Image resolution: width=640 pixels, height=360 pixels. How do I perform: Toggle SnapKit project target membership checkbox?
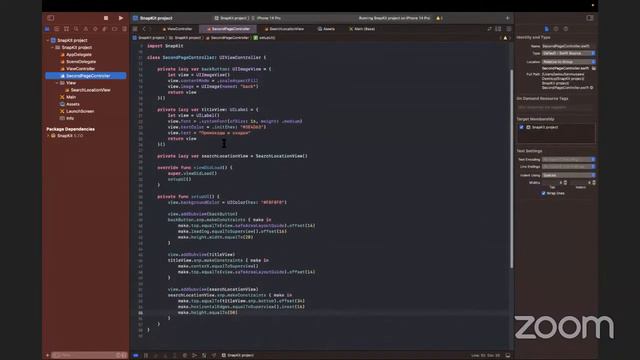[x=522, y=127]
